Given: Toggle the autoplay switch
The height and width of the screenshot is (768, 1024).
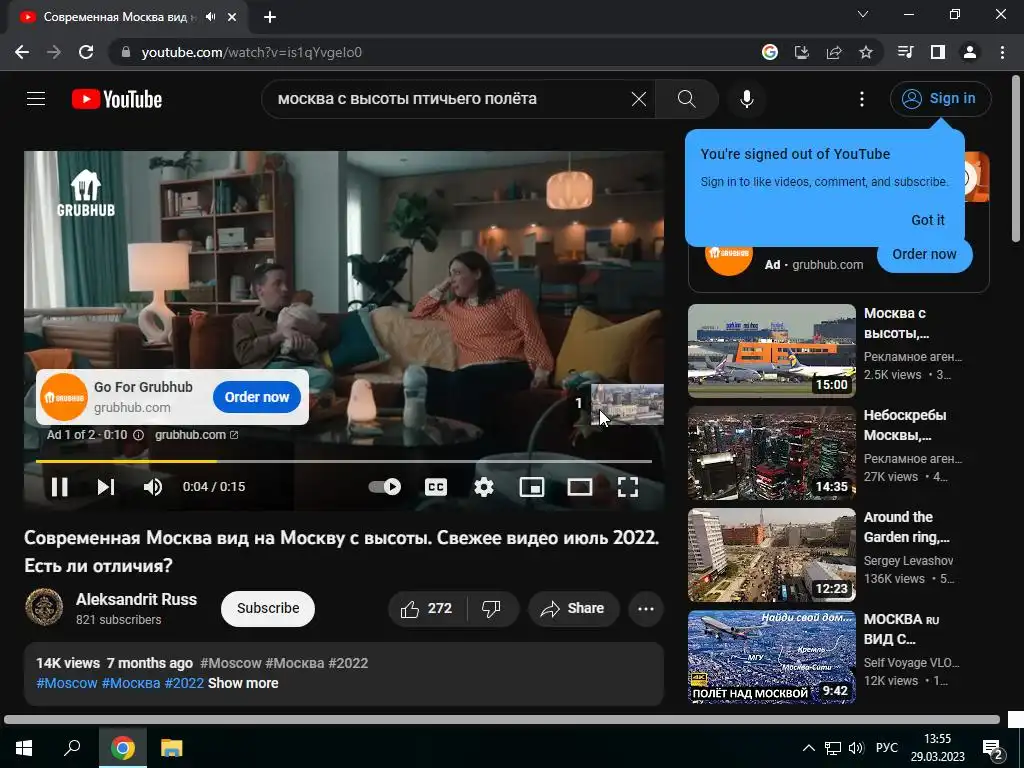Looking at the screenshot, I should pyautogui.click(x=385, y=487).
